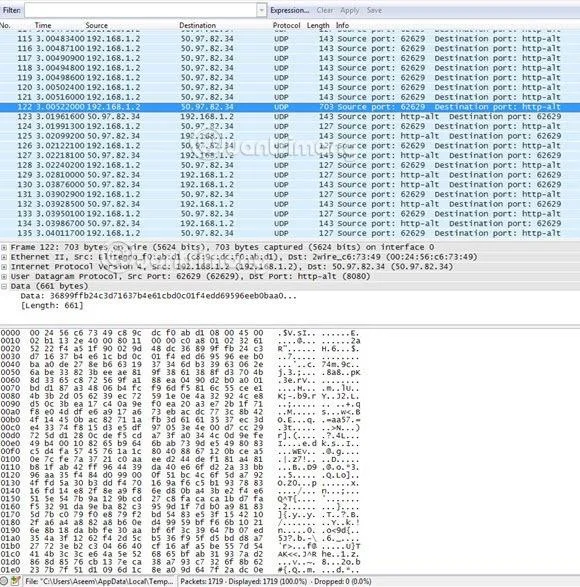Click the Internet Protocol Version 4 detail line
The height and width of the screenshot is (587, 580).
232,267
